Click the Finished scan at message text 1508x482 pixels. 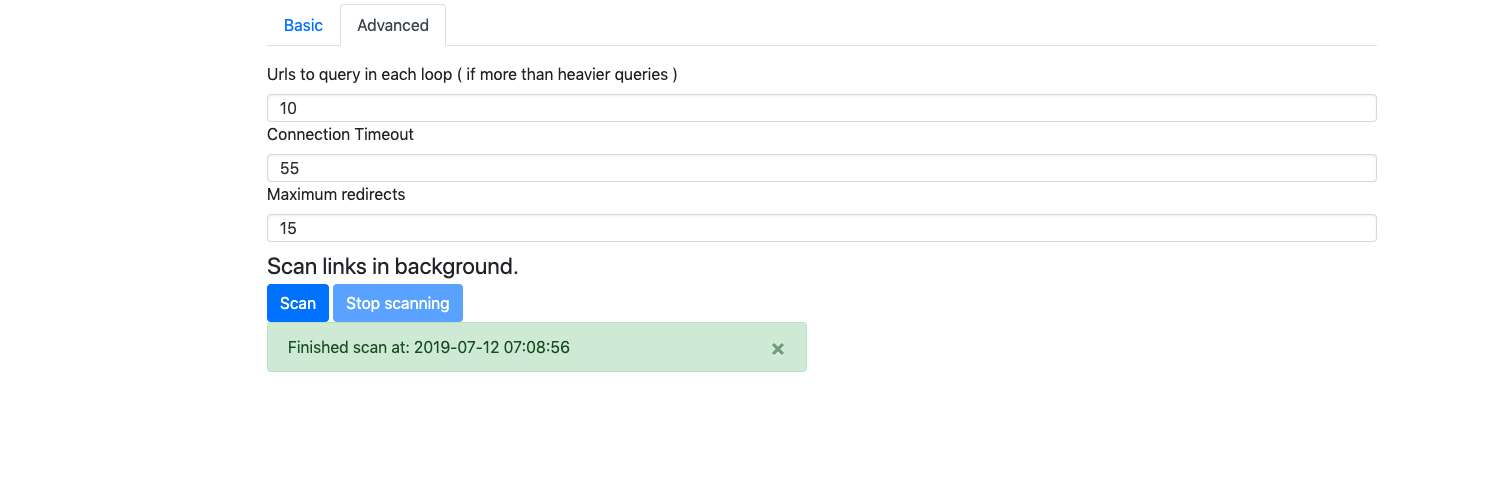[429, 347]
